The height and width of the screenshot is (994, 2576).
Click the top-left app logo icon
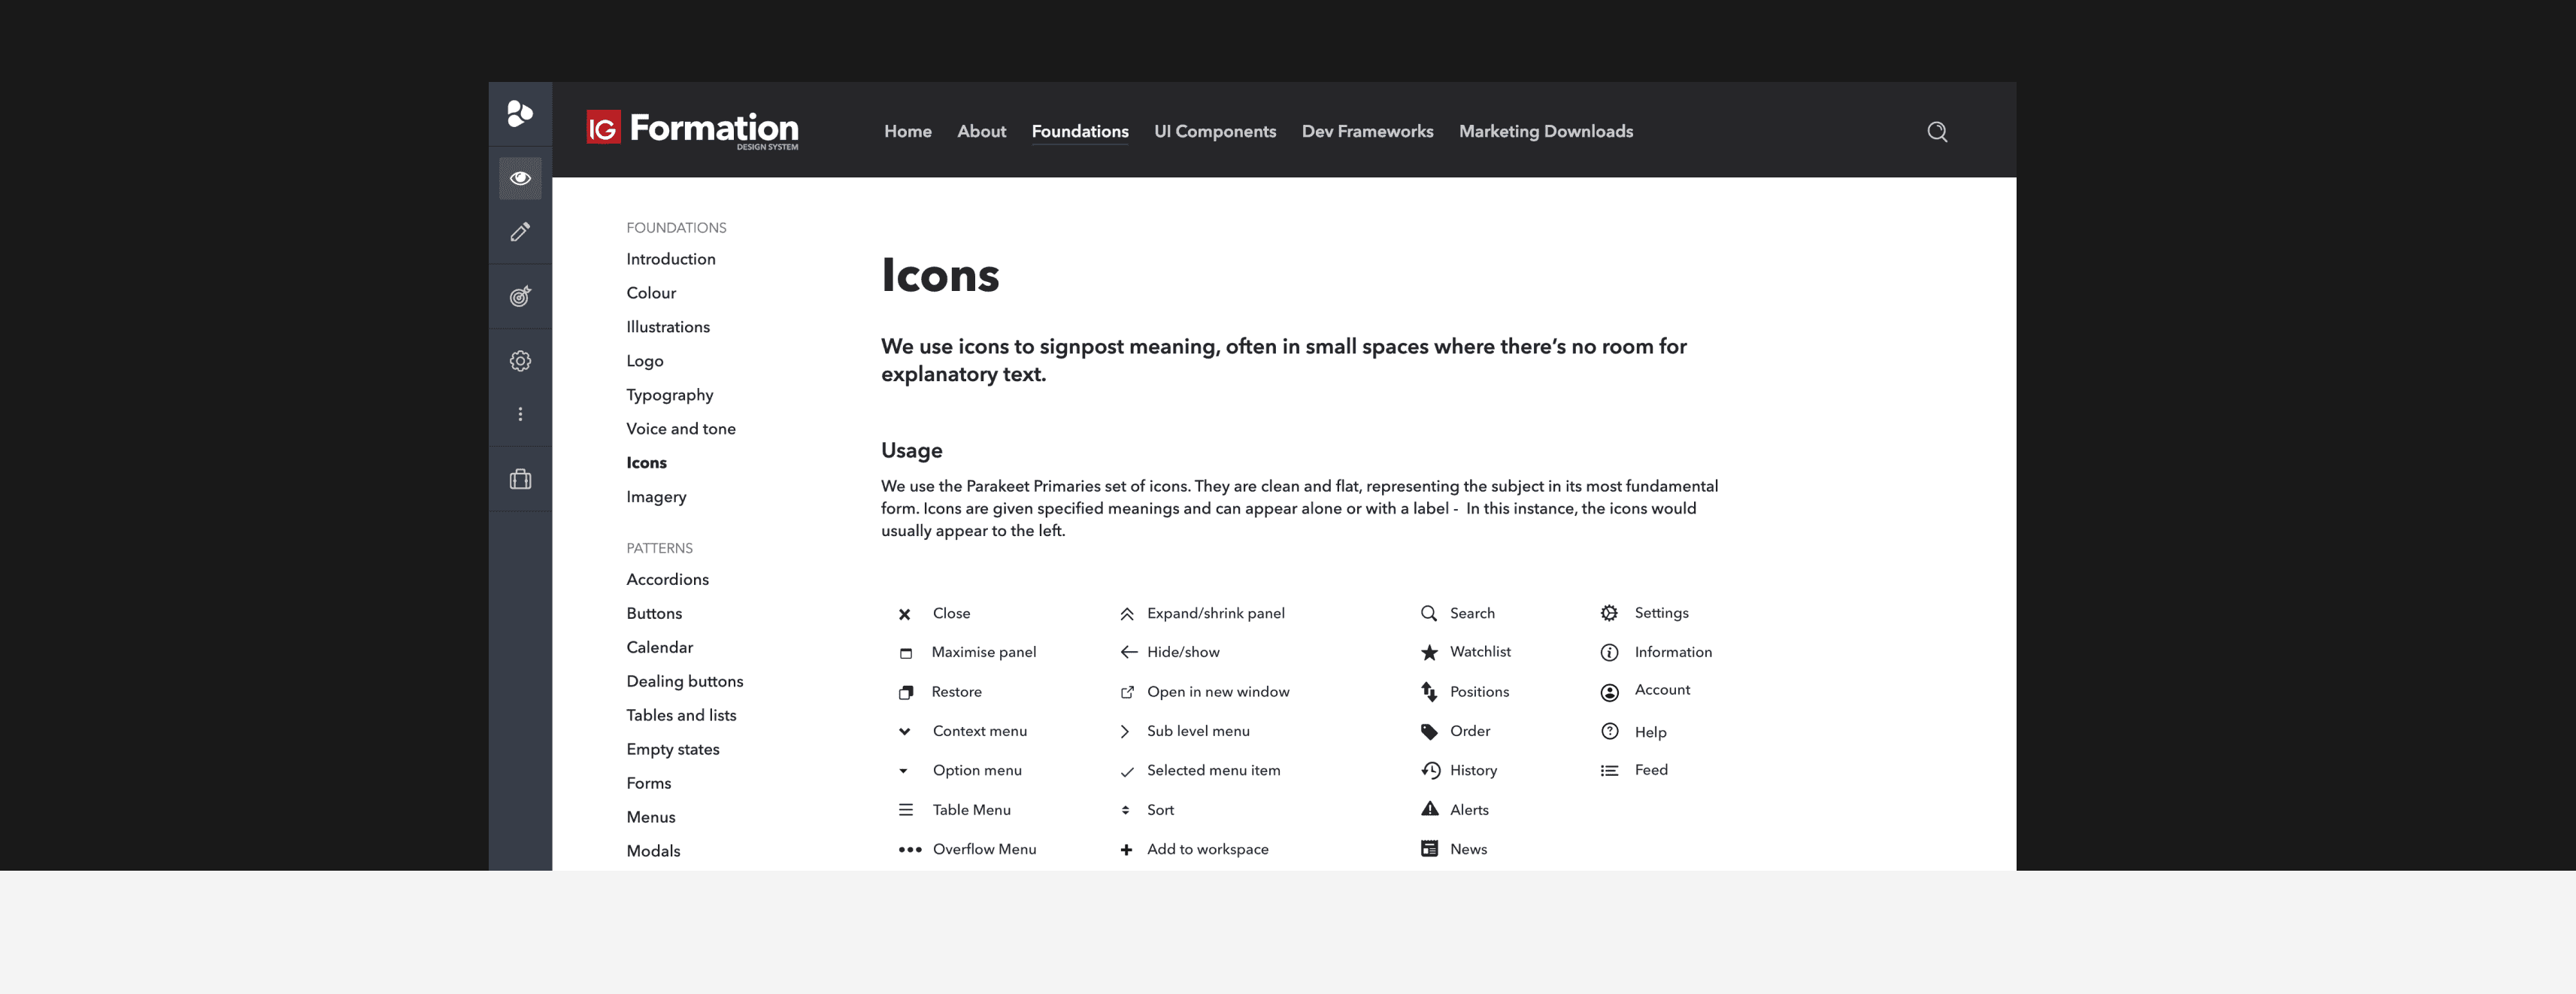[520, 114]
